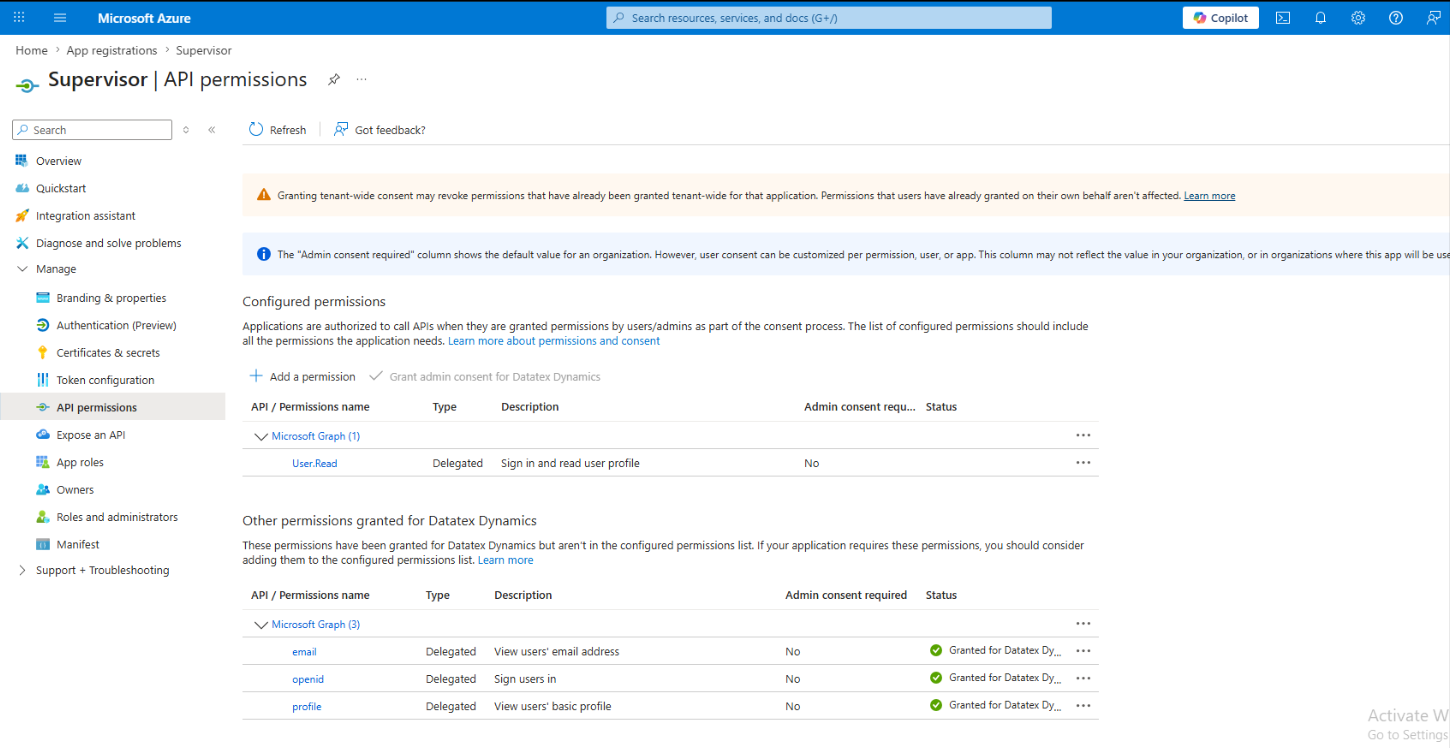Click App registrations breadcrumb

(112, 51)
